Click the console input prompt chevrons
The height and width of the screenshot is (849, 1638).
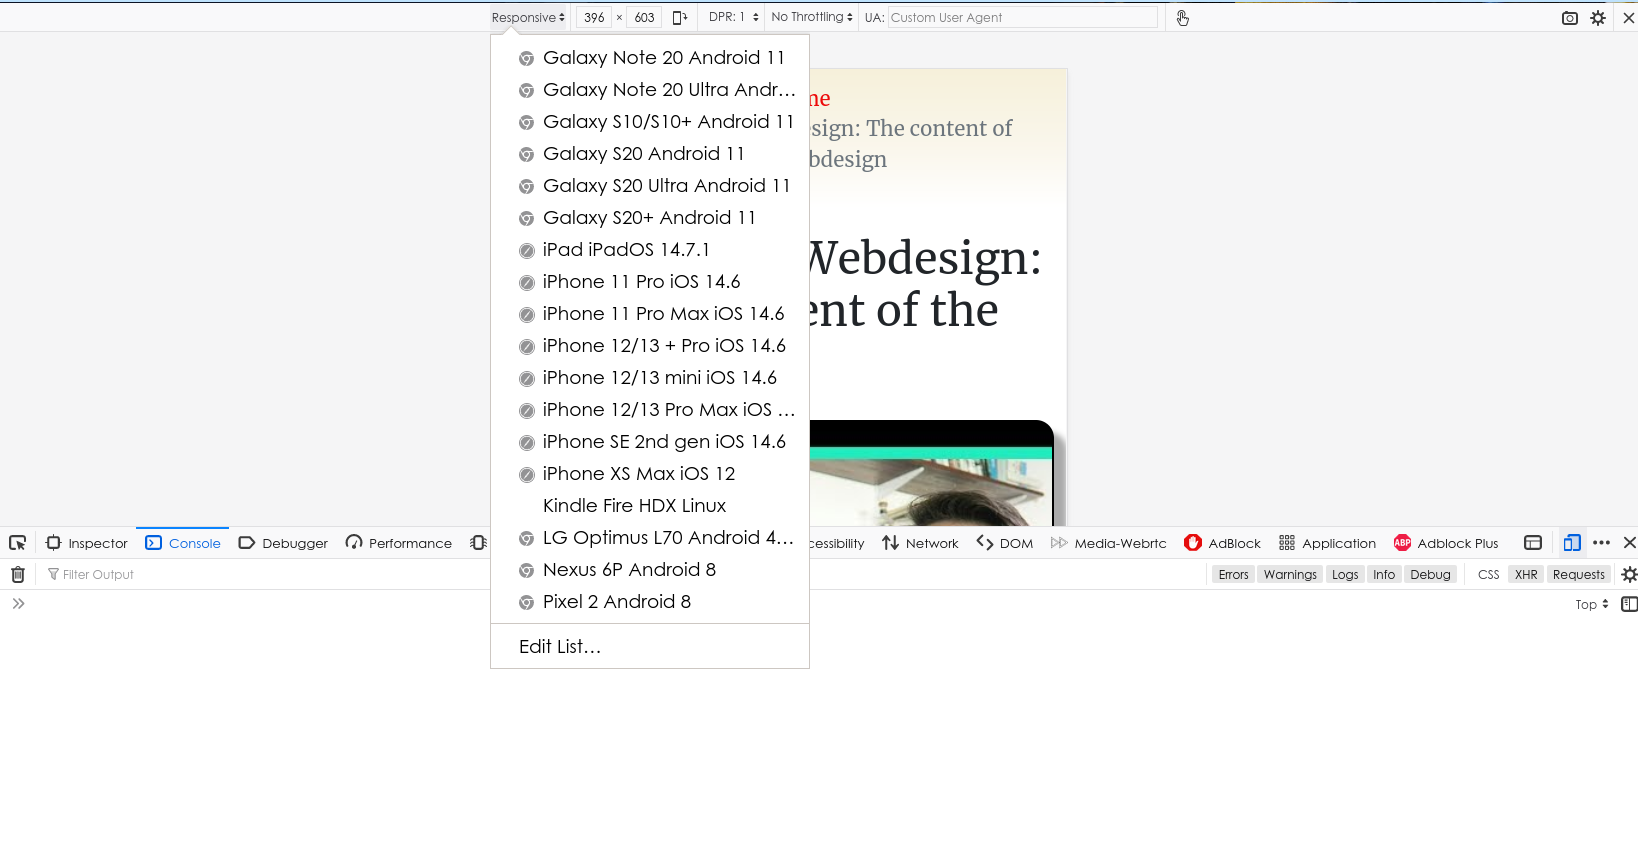[x=18, y=604]
